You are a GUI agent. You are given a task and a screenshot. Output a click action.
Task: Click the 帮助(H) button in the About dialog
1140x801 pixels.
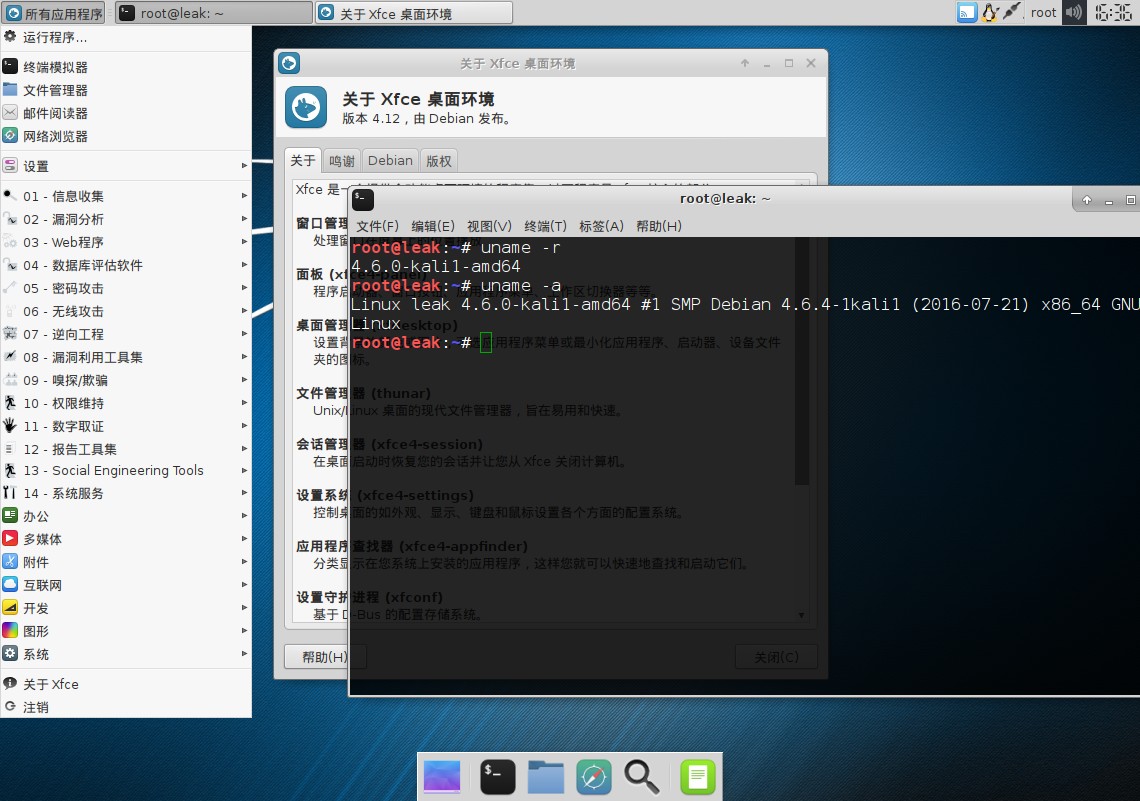tap(324, 656)
